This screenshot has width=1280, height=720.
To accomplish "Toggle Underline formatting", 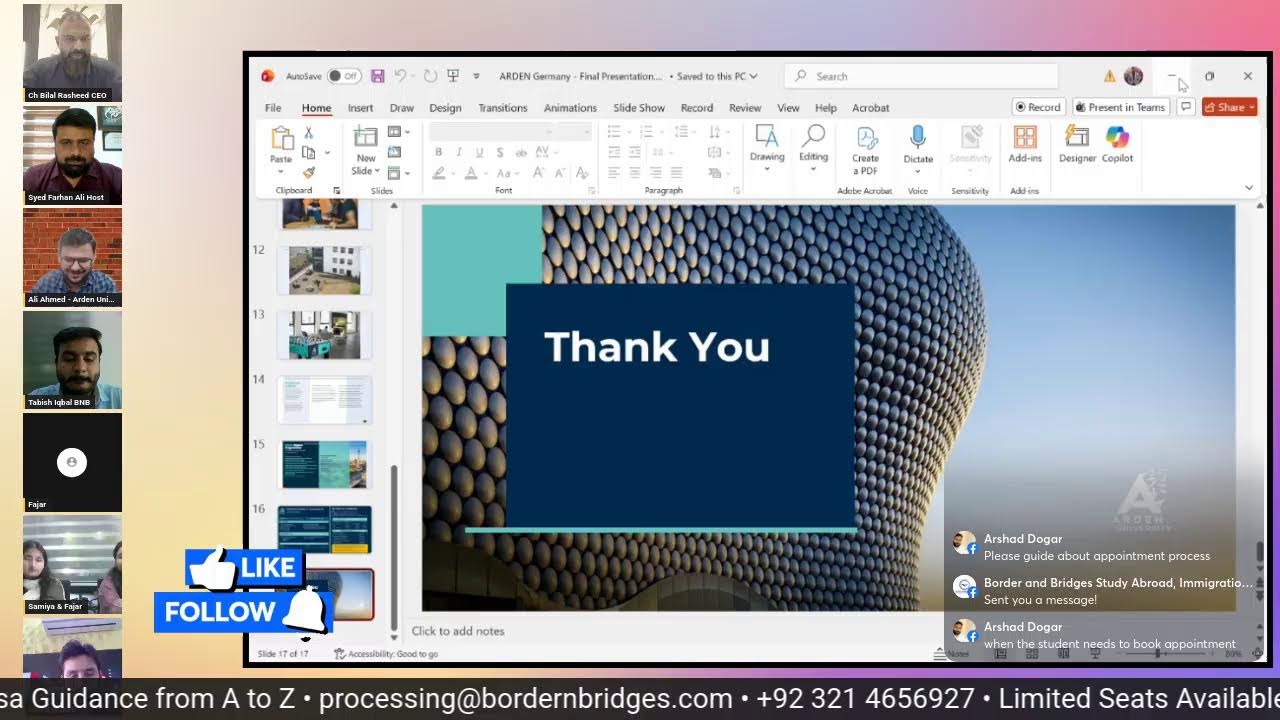I will coord(479,152).
